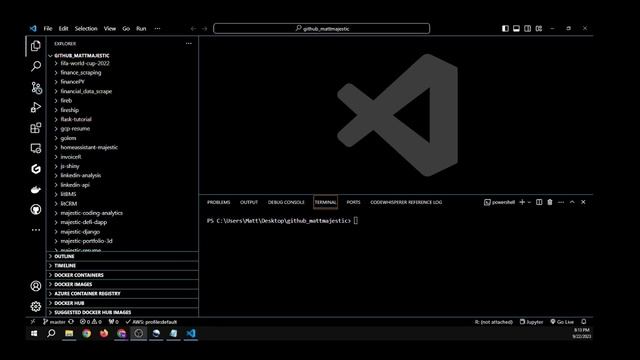This screenshot has width=640, height=360.
Task: Toggle the bottom panel visibility
Action: pos(516,29)
